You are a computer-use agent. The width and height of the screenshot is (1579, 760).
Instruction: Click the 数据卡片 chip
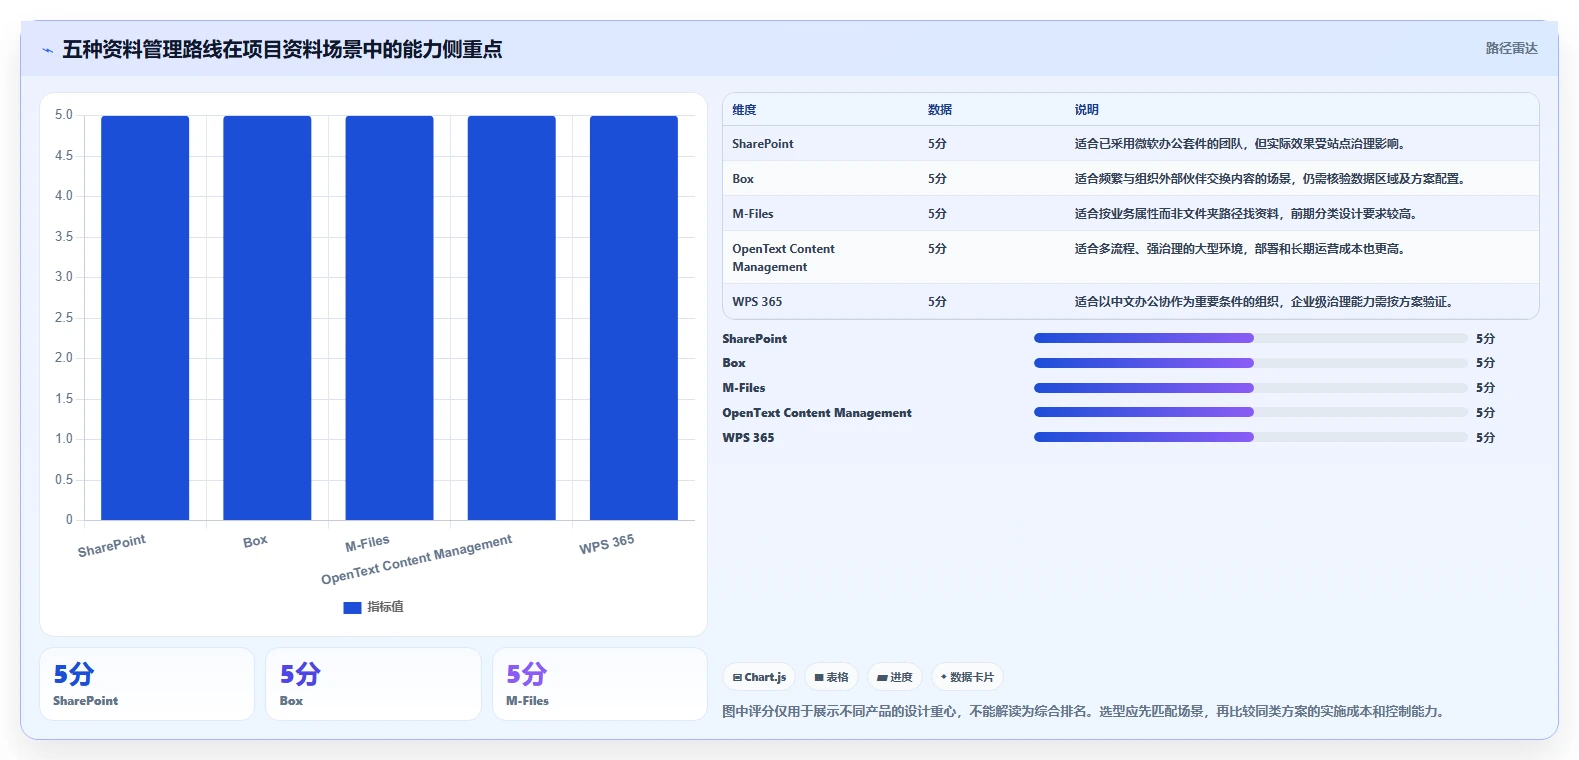(967, 677)
